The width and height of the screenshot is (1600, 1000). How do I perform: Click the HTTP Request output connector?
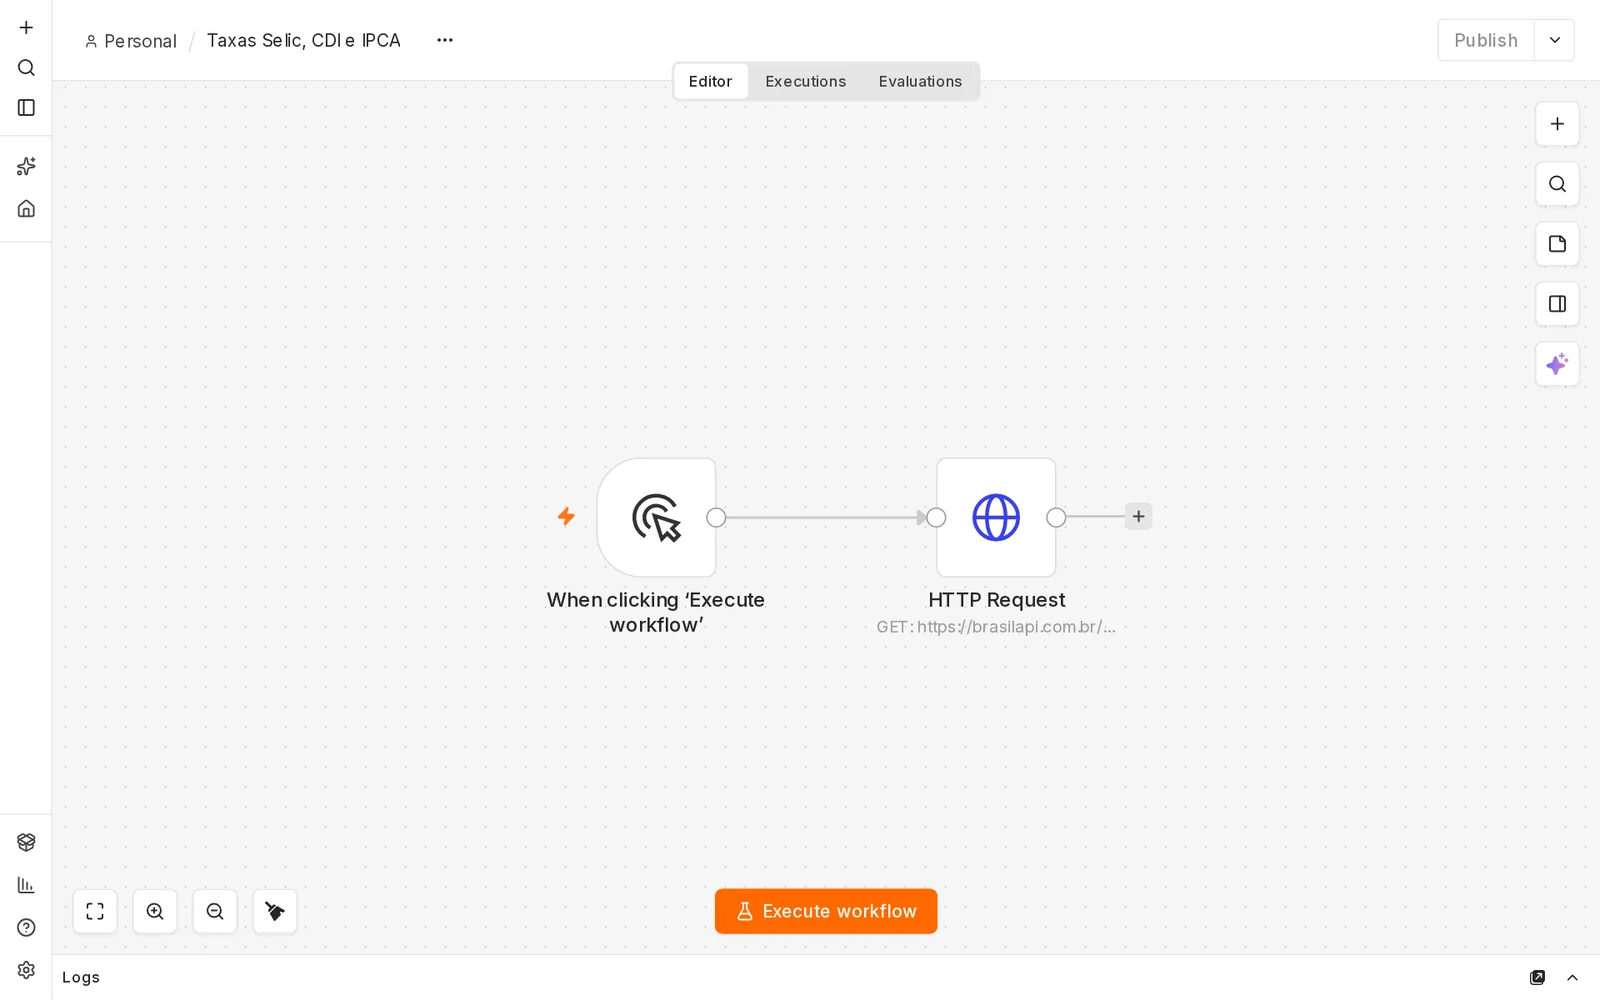coord(1056,517)
